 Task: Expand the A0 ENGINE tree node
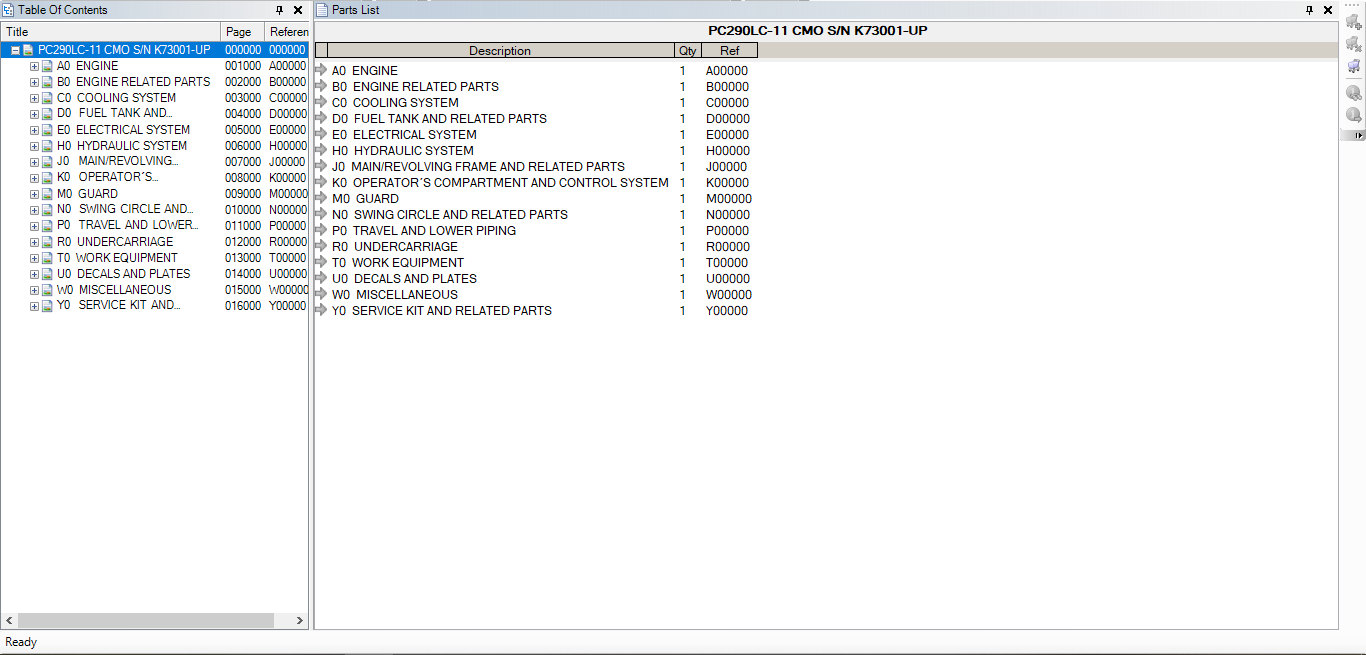pos(33,65)
